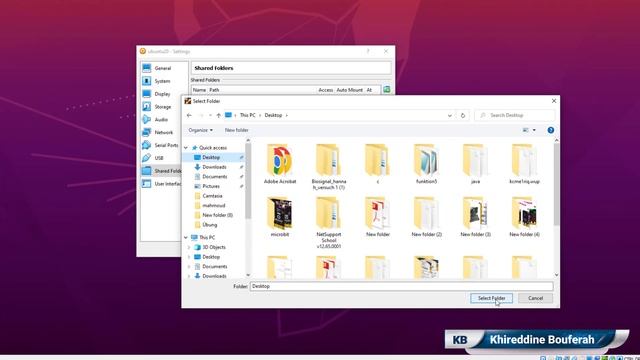Open recent locations dropdown arrow
640x360 pixels.
210,116
